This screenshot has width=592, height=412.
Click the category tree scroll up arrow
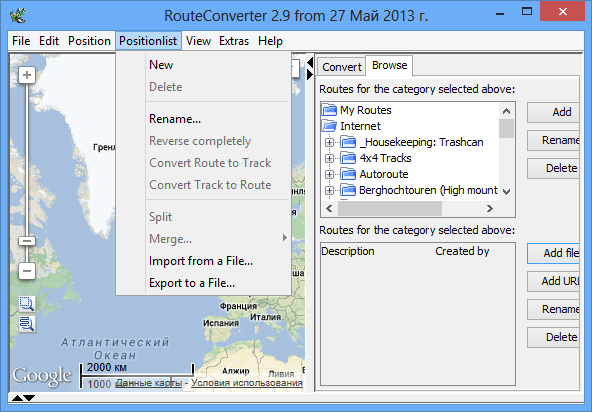[507, 111]
